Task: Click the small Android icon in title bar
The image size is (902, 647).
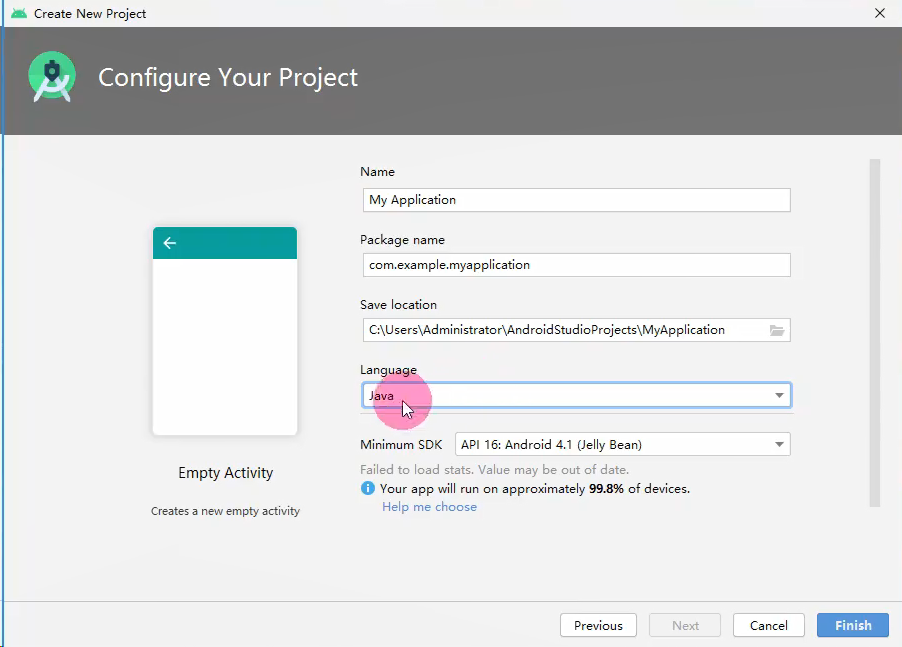Action: [x=19, y=13]
